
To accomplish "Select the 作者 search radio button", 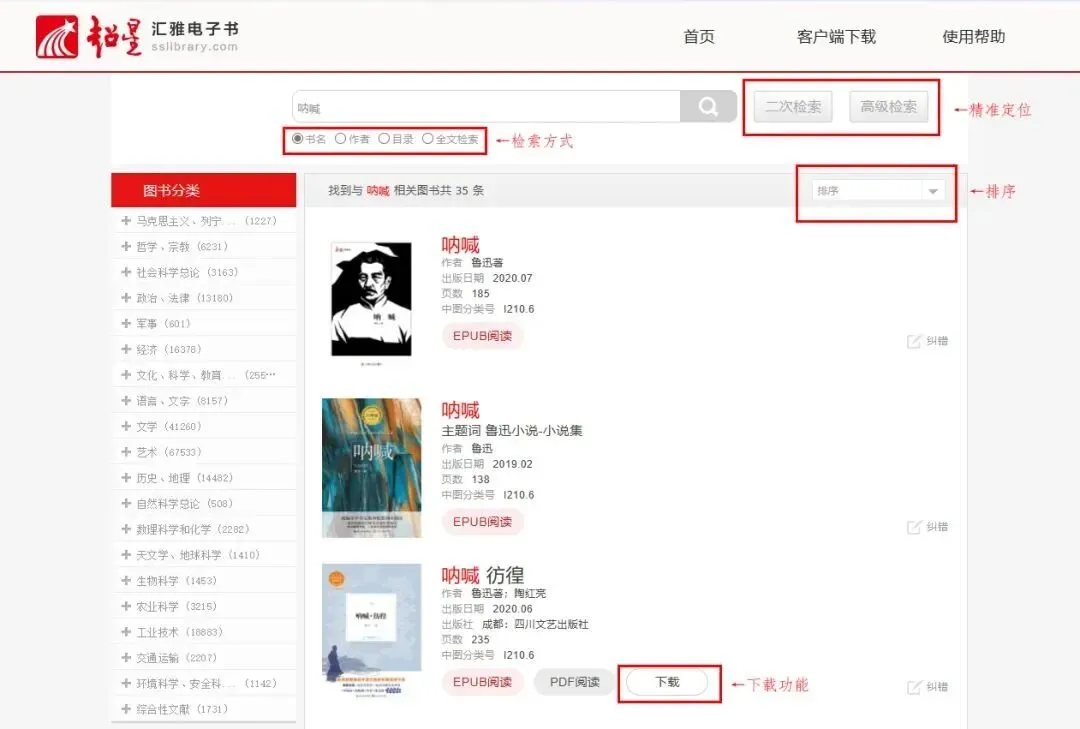I will (340, 138).
